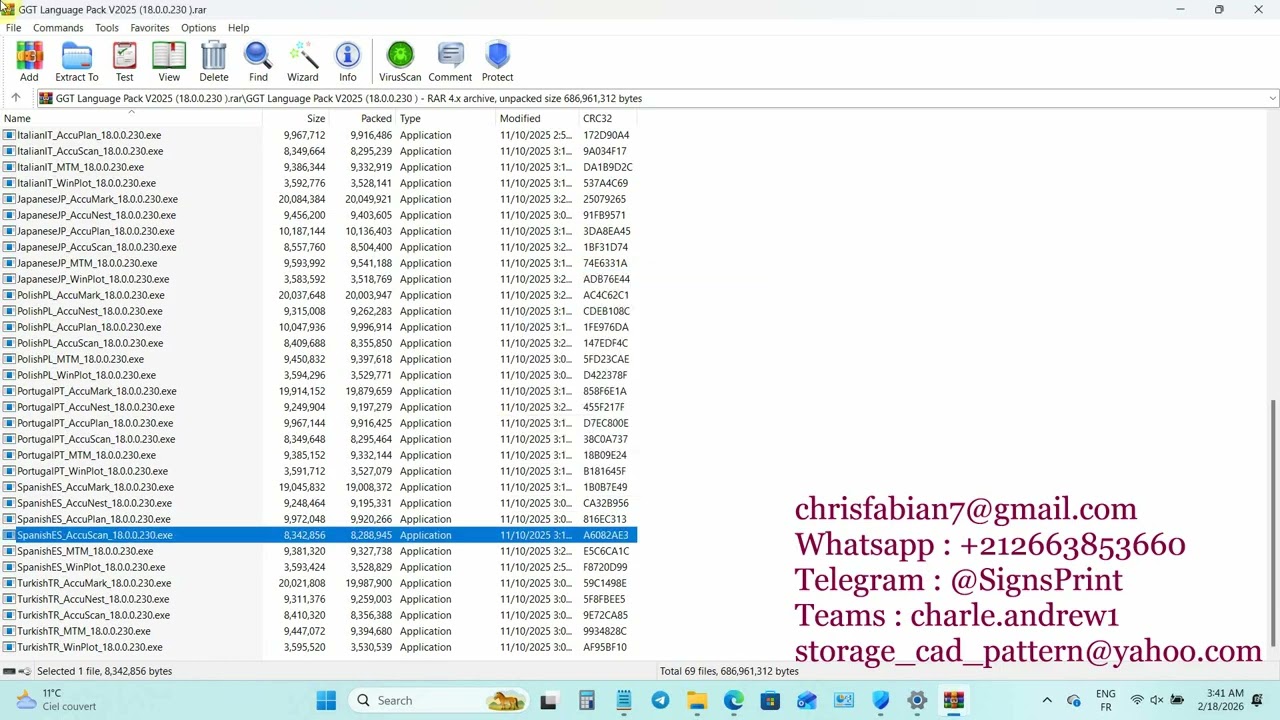Open Telegram from the taskbar
The width and height of the screenshot is (1280, 720).
pyautogui.click(x=660, y=700)
